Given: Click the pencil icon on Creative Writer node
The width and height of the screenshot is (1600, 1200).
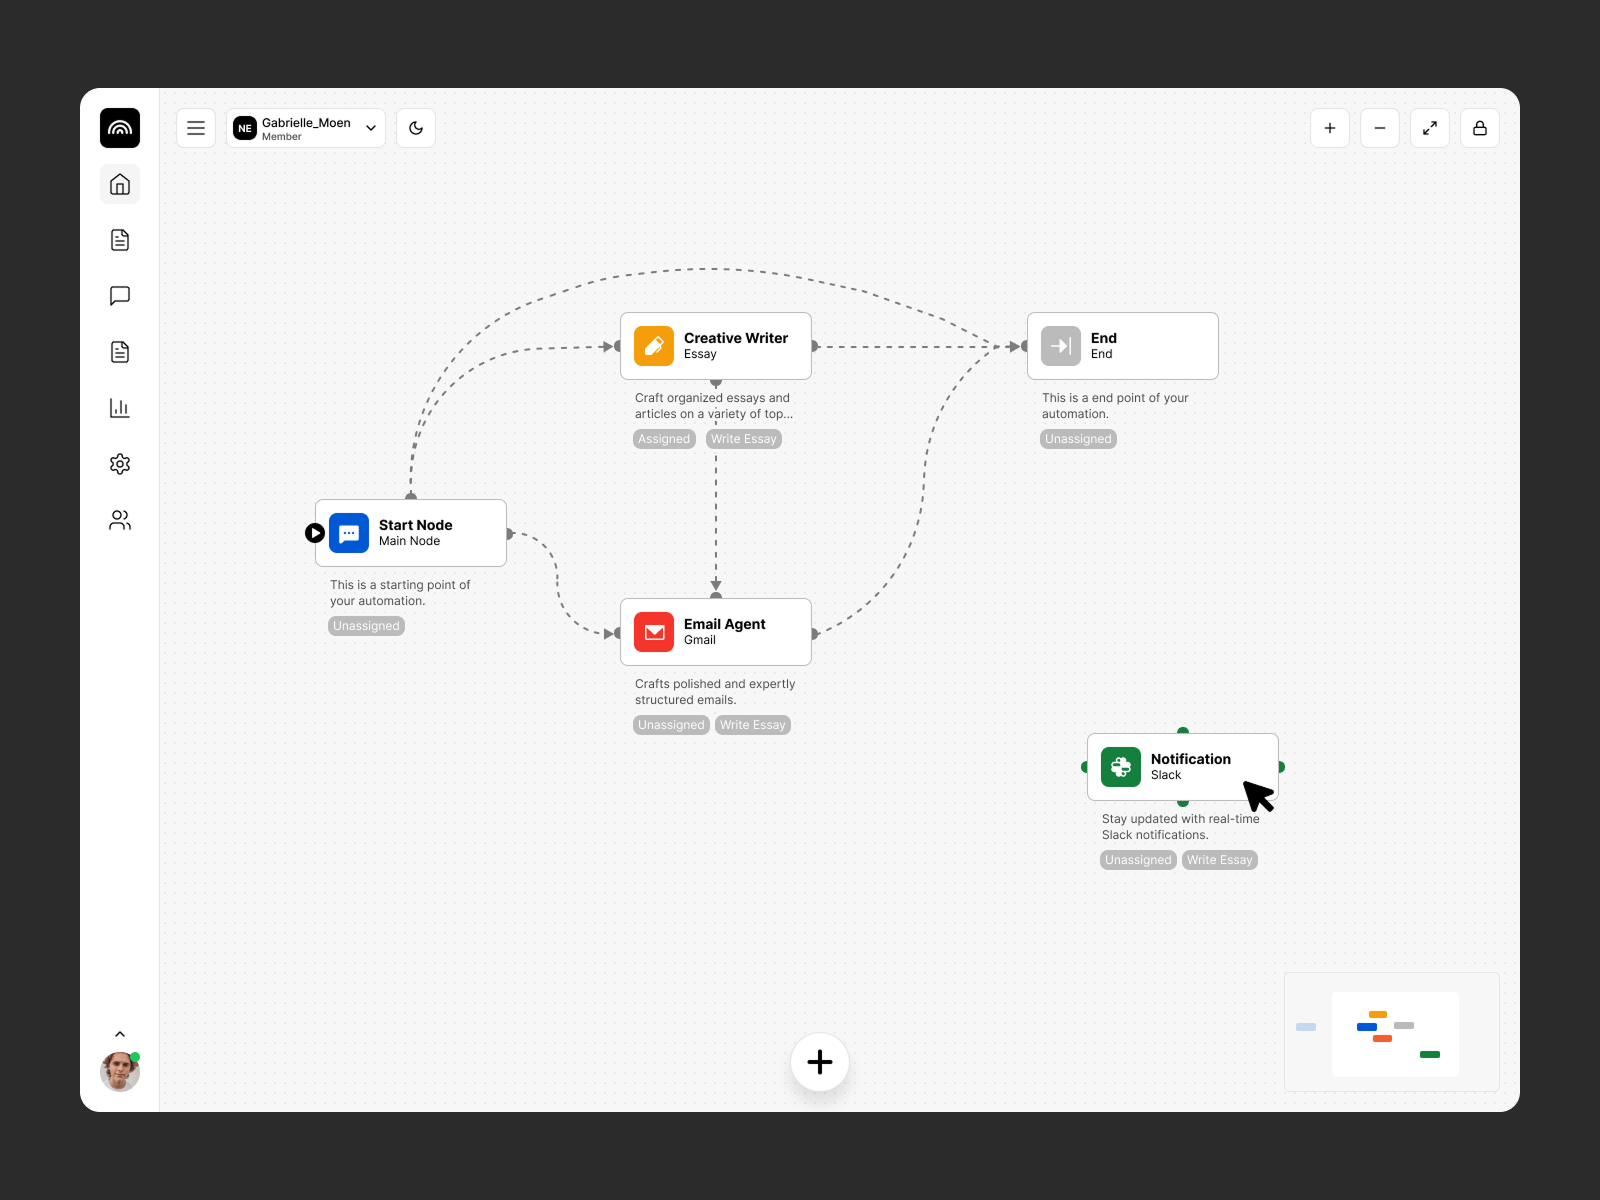Looking at the screenshot, I should click(x=654, y=346).
